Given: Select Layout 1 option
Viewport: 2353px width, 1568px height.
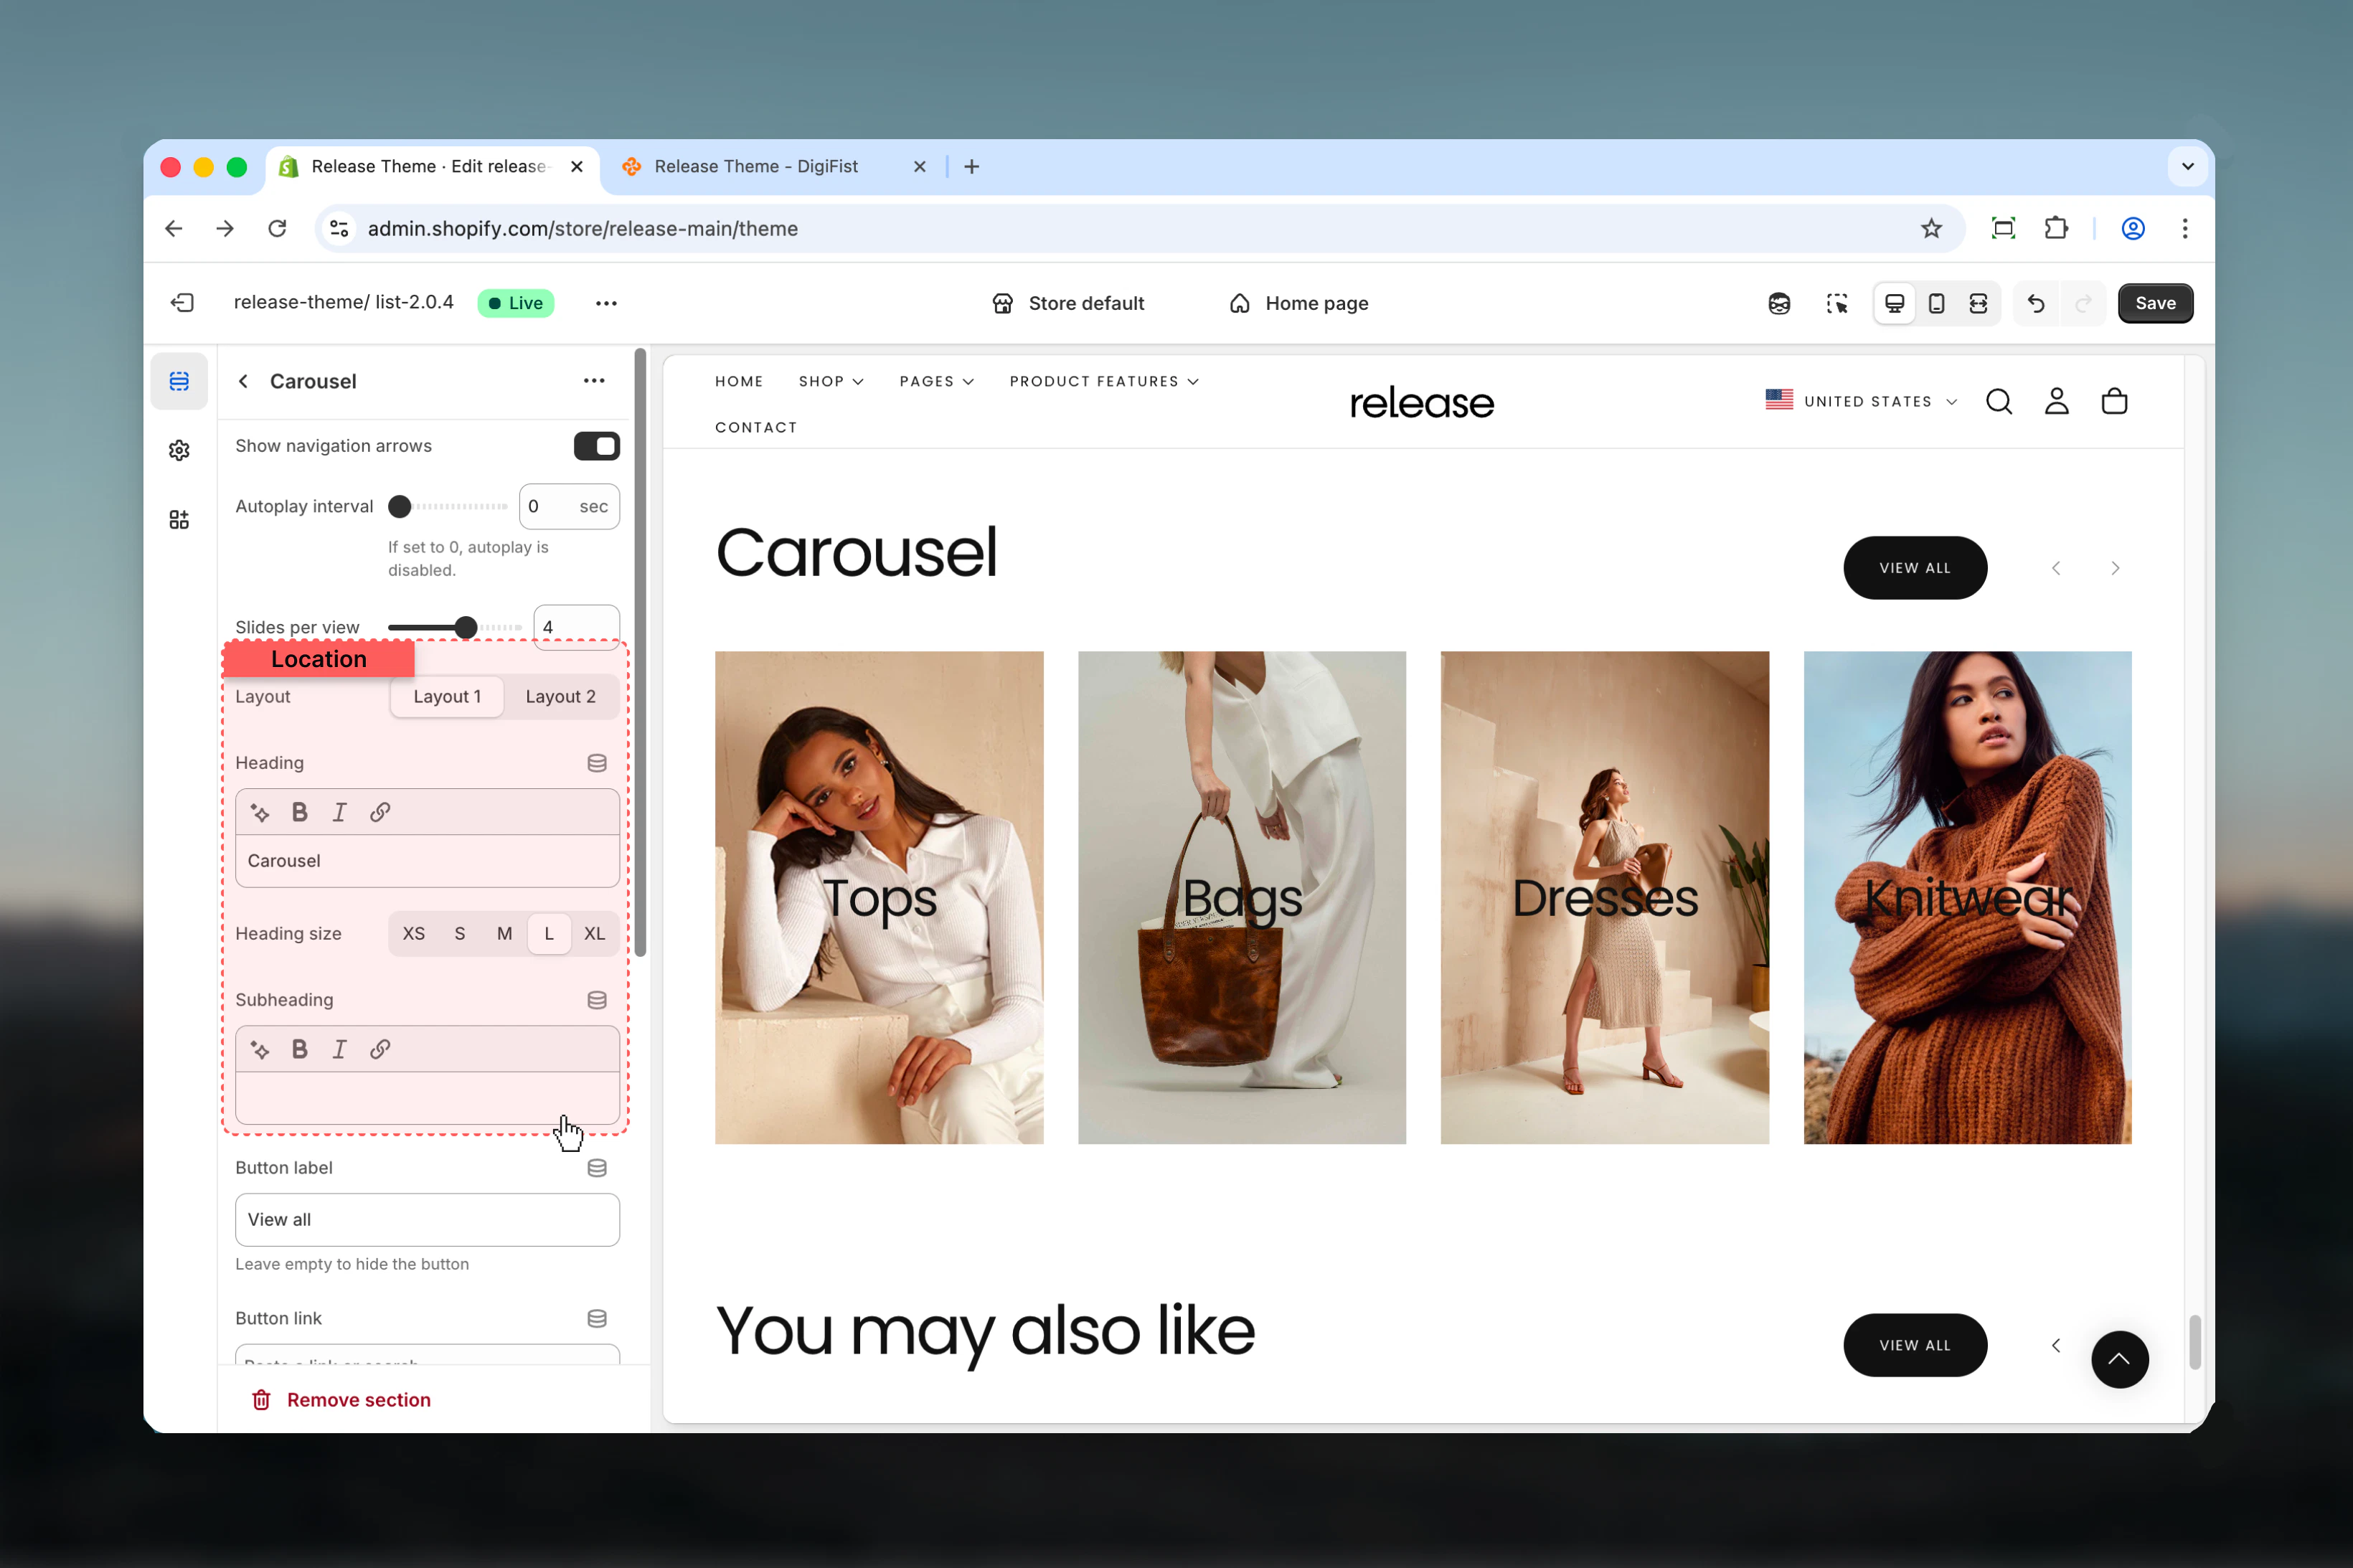Looking at the screenshot, I should tap(447, 697).
